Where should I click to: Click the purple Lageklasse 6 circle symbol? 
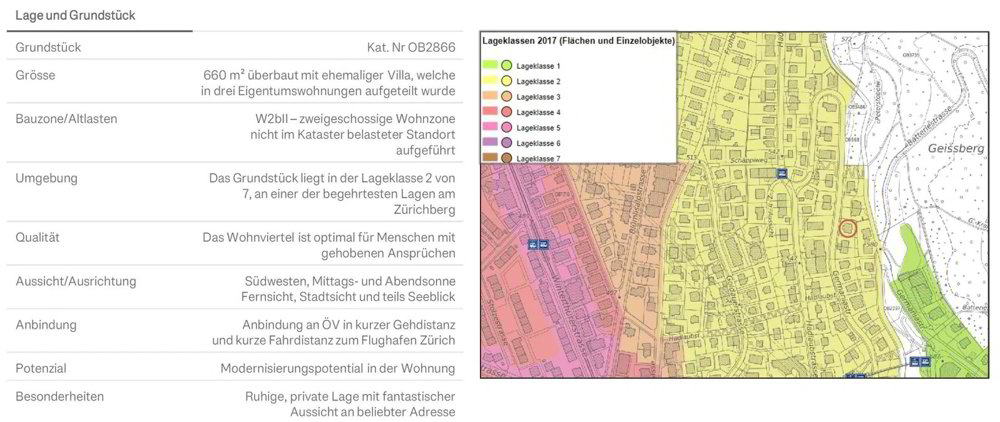point(506,143)
